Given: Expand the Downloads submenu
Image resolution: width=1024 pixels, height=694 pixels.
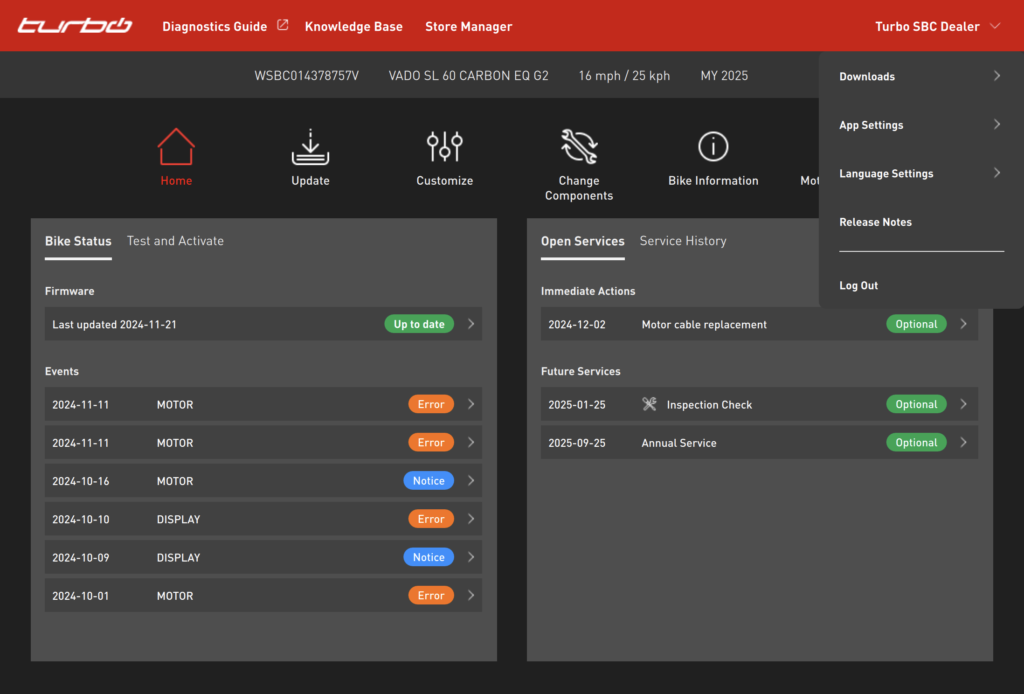Looking at the screenshot, I should [920, 77].
